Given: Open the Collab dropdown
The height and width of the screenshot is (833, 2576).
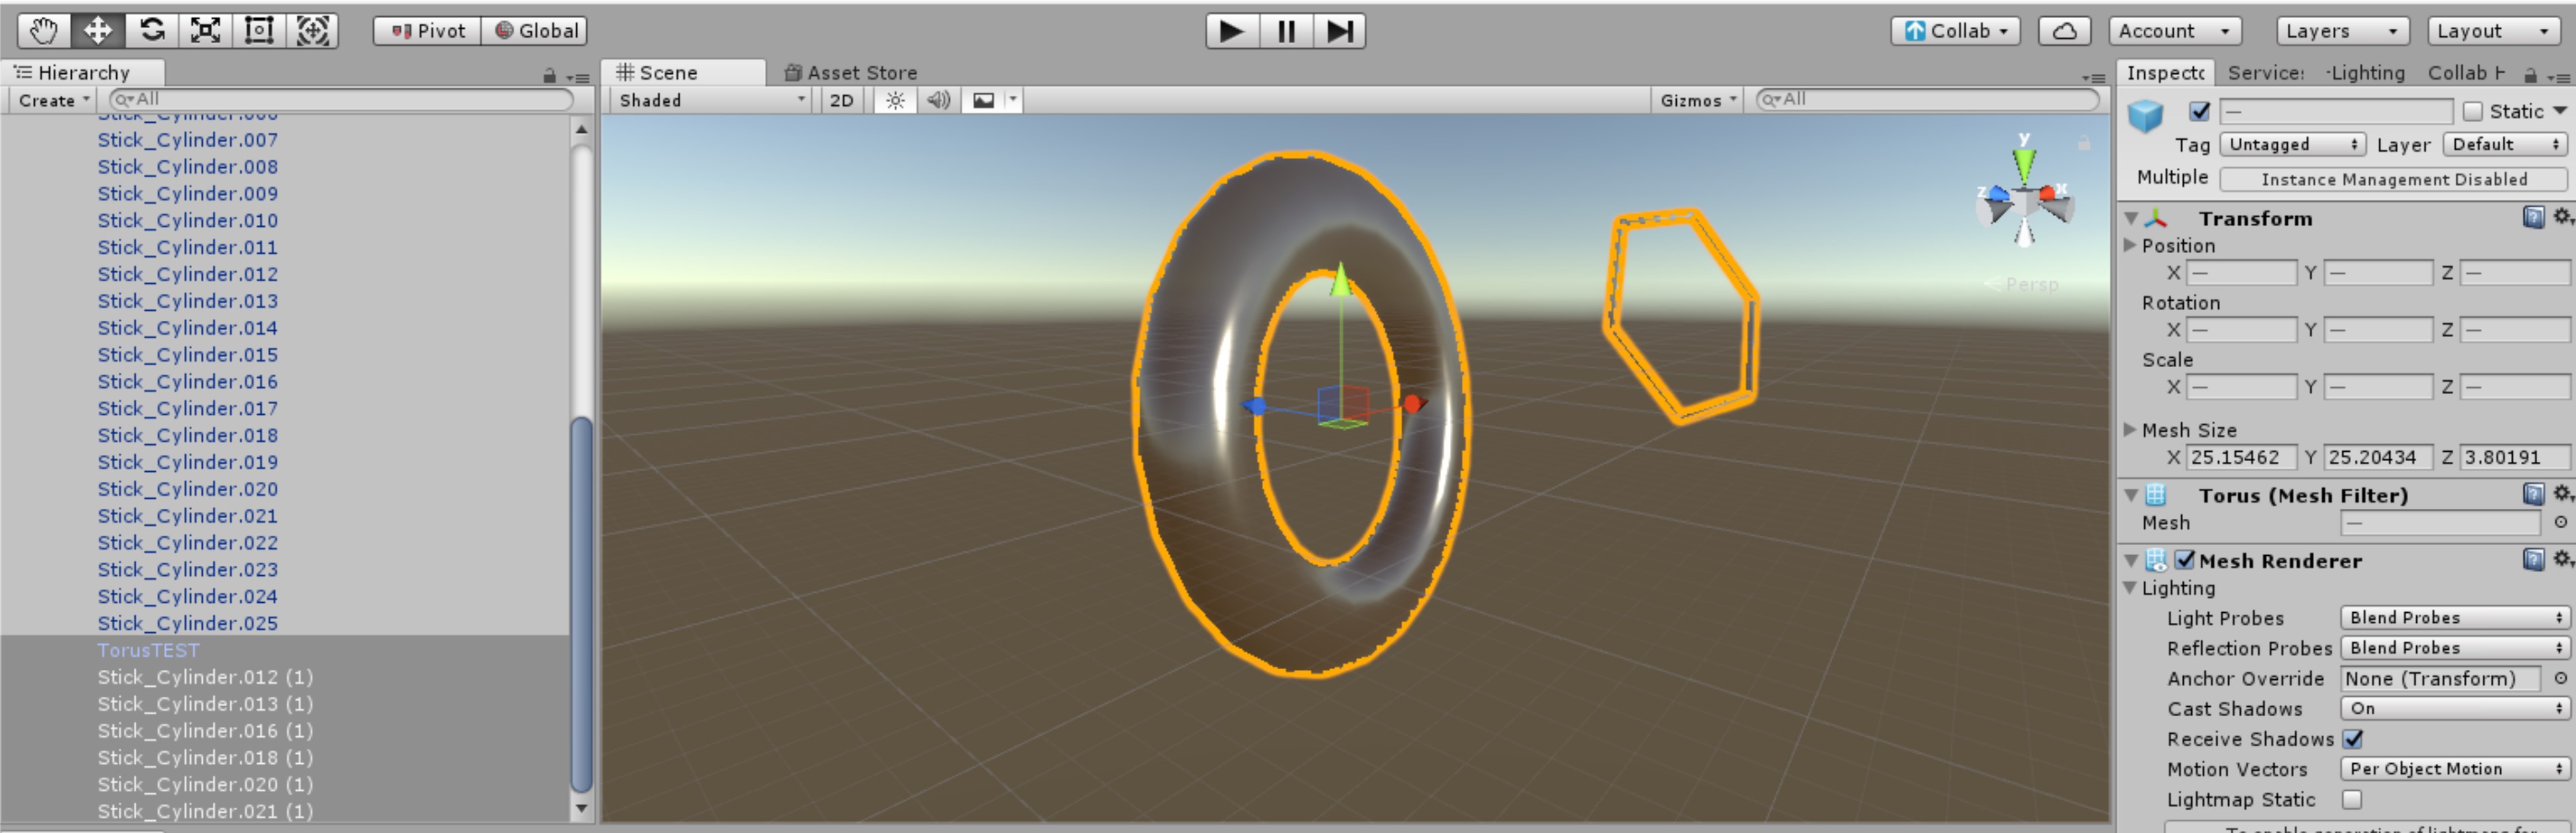Looking at the screenshot, I should [x=1955, y=31].
